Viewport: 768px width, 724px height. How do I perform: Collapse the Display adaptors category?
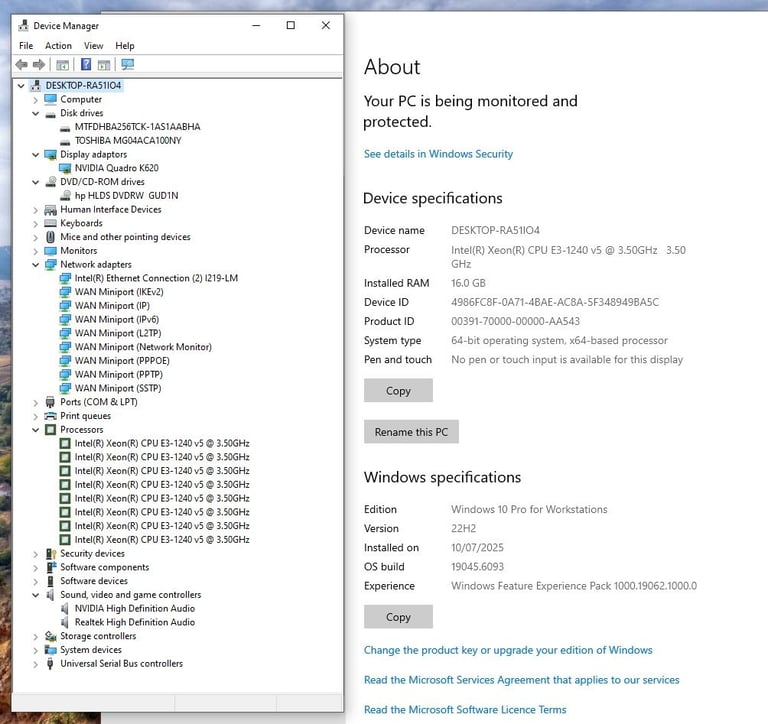35,155
